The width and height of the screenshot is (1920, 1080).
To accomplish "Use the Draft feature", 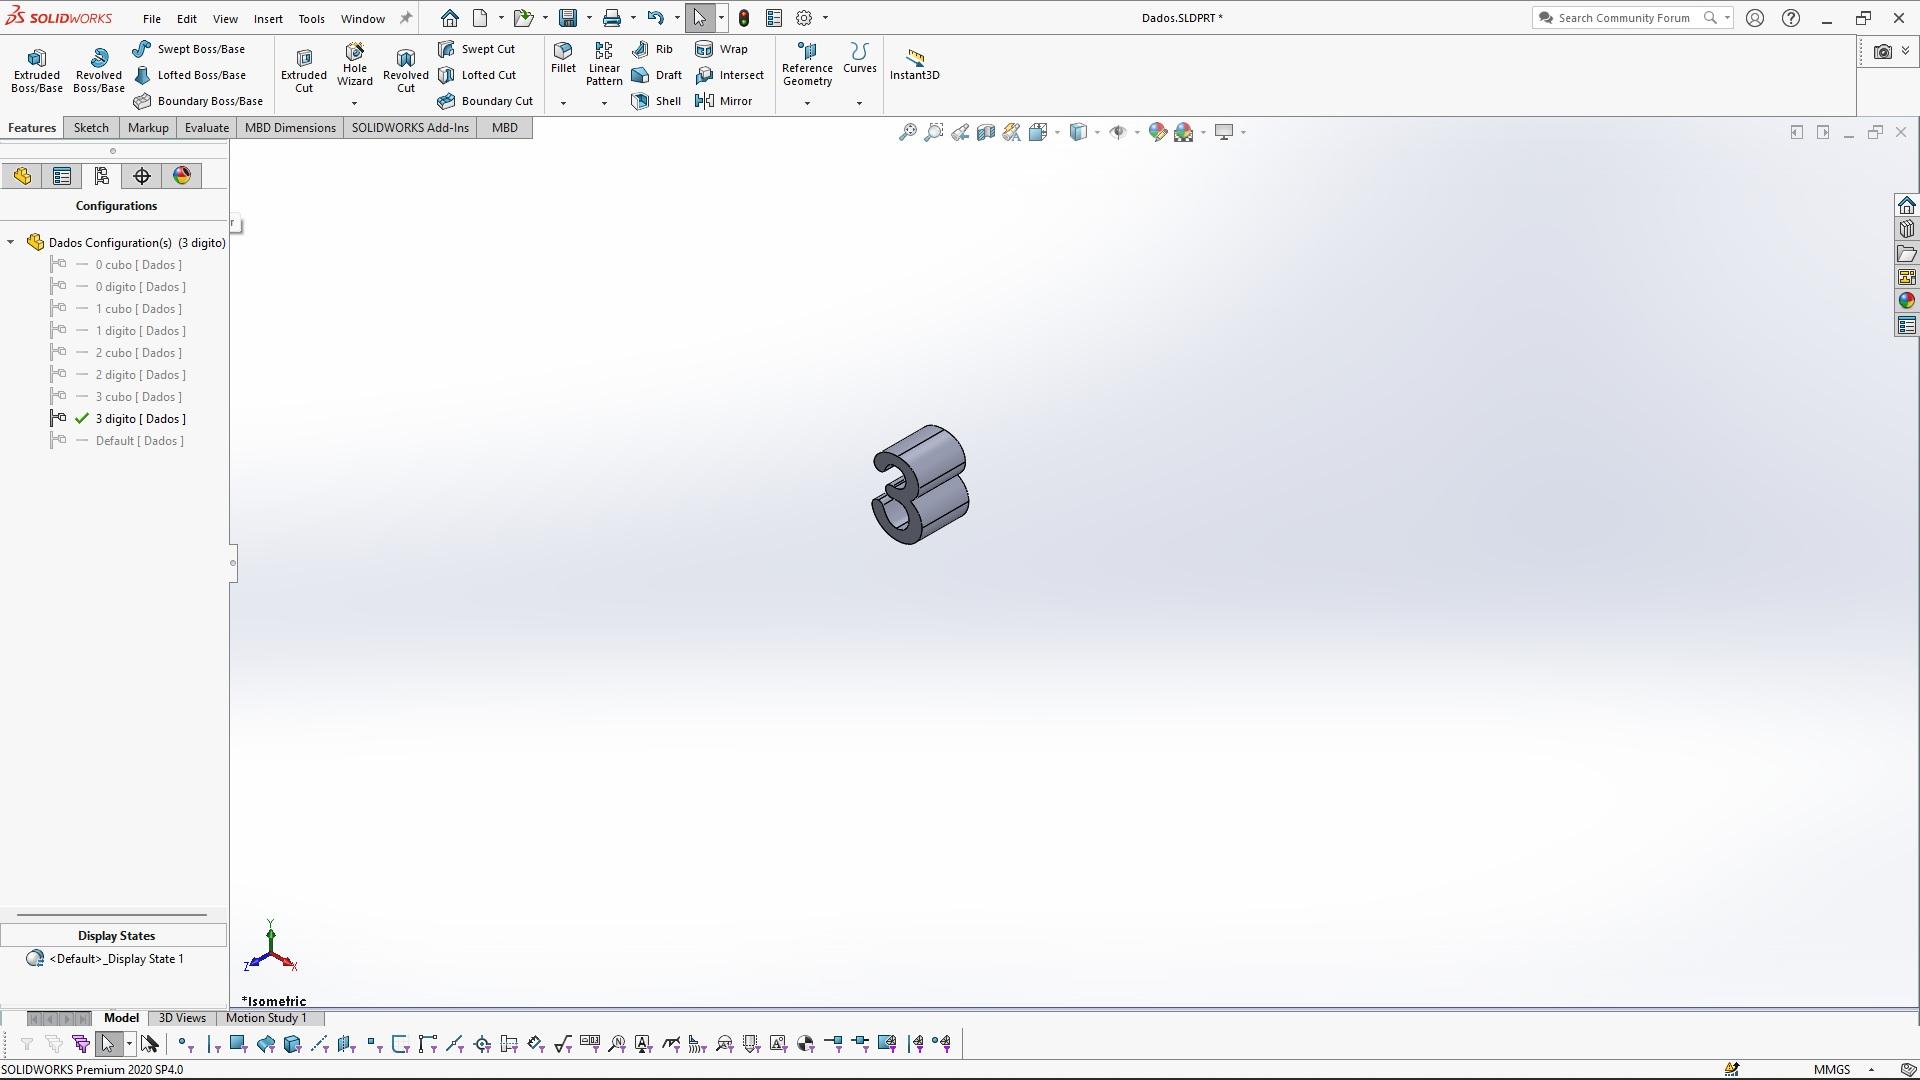I will tap(656, 75).
